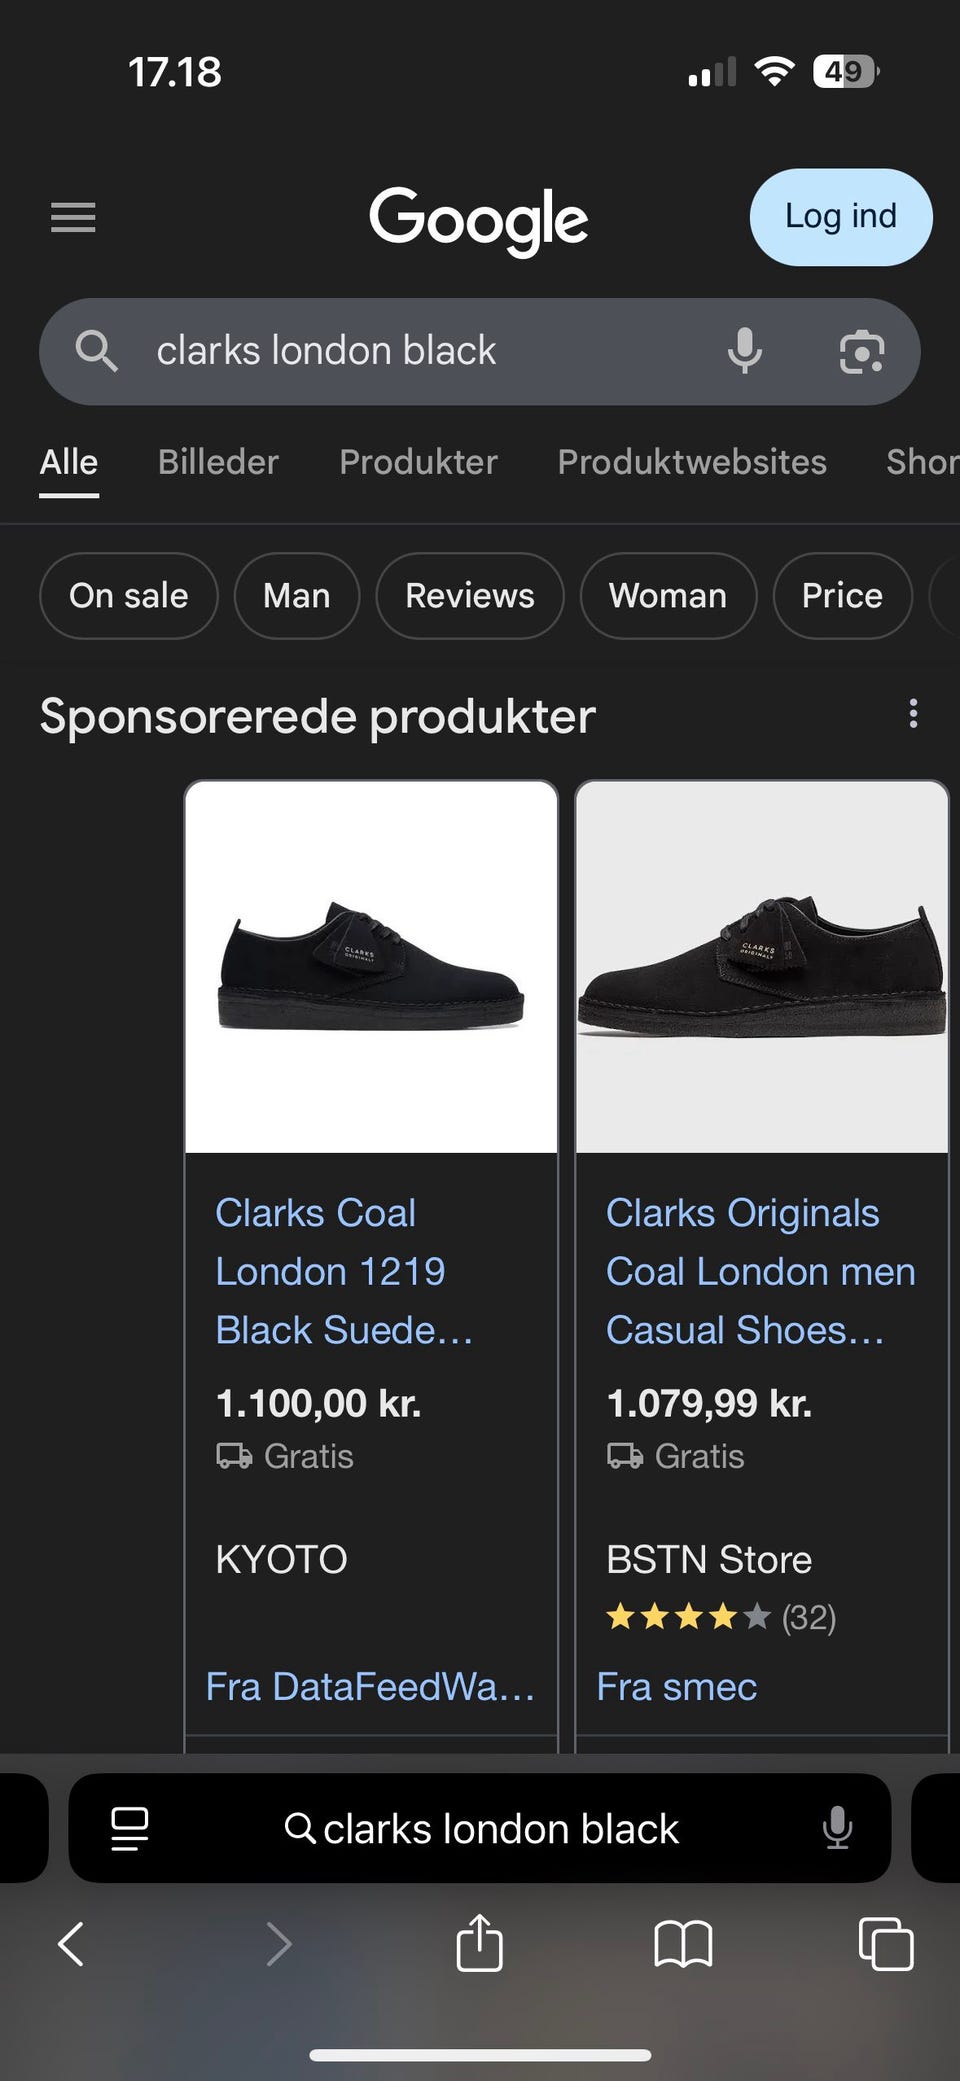This screenshot has width=960, height=2081.
Task: Toggle the On sale filter chip
Action: (128, 596)
